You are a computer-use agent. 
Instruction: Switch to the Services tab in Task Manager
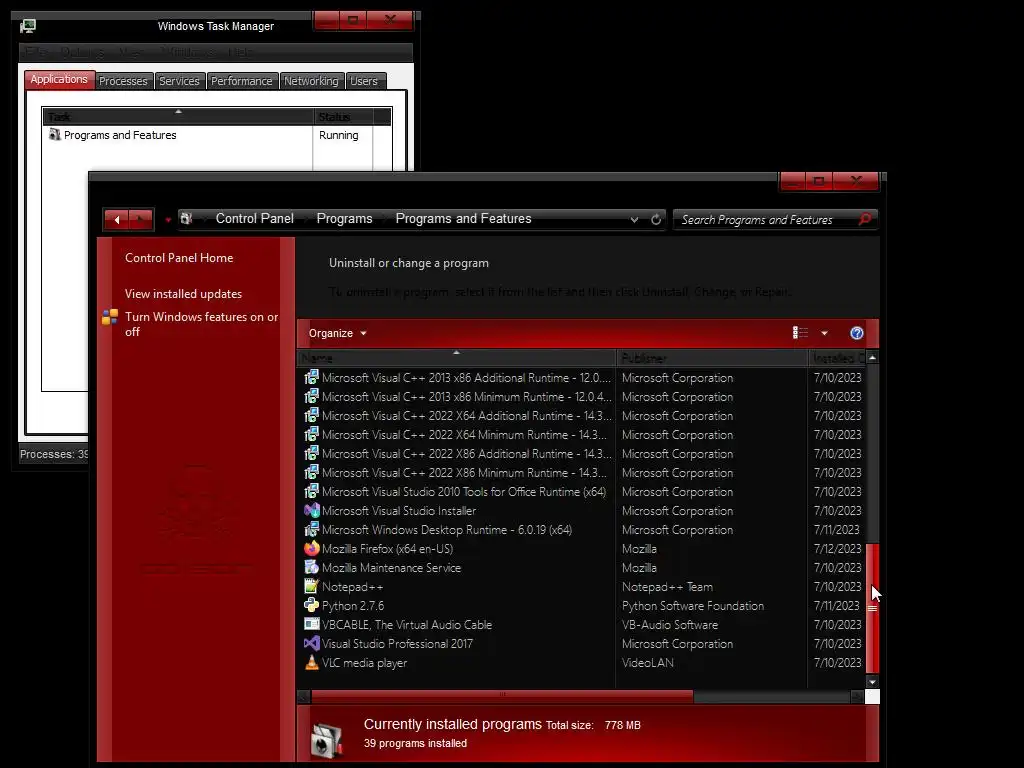point(179,81)
